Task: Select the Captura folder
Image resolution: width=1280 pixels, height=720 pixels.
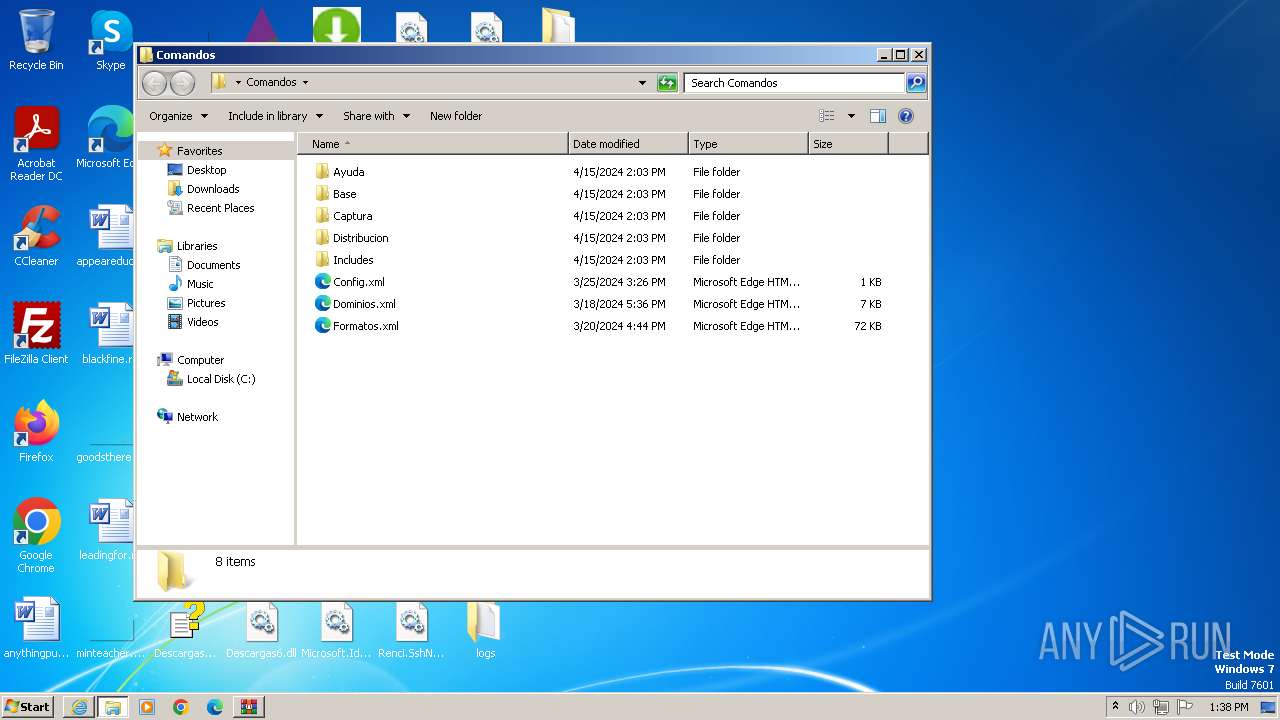Action: tap(352, 216)
